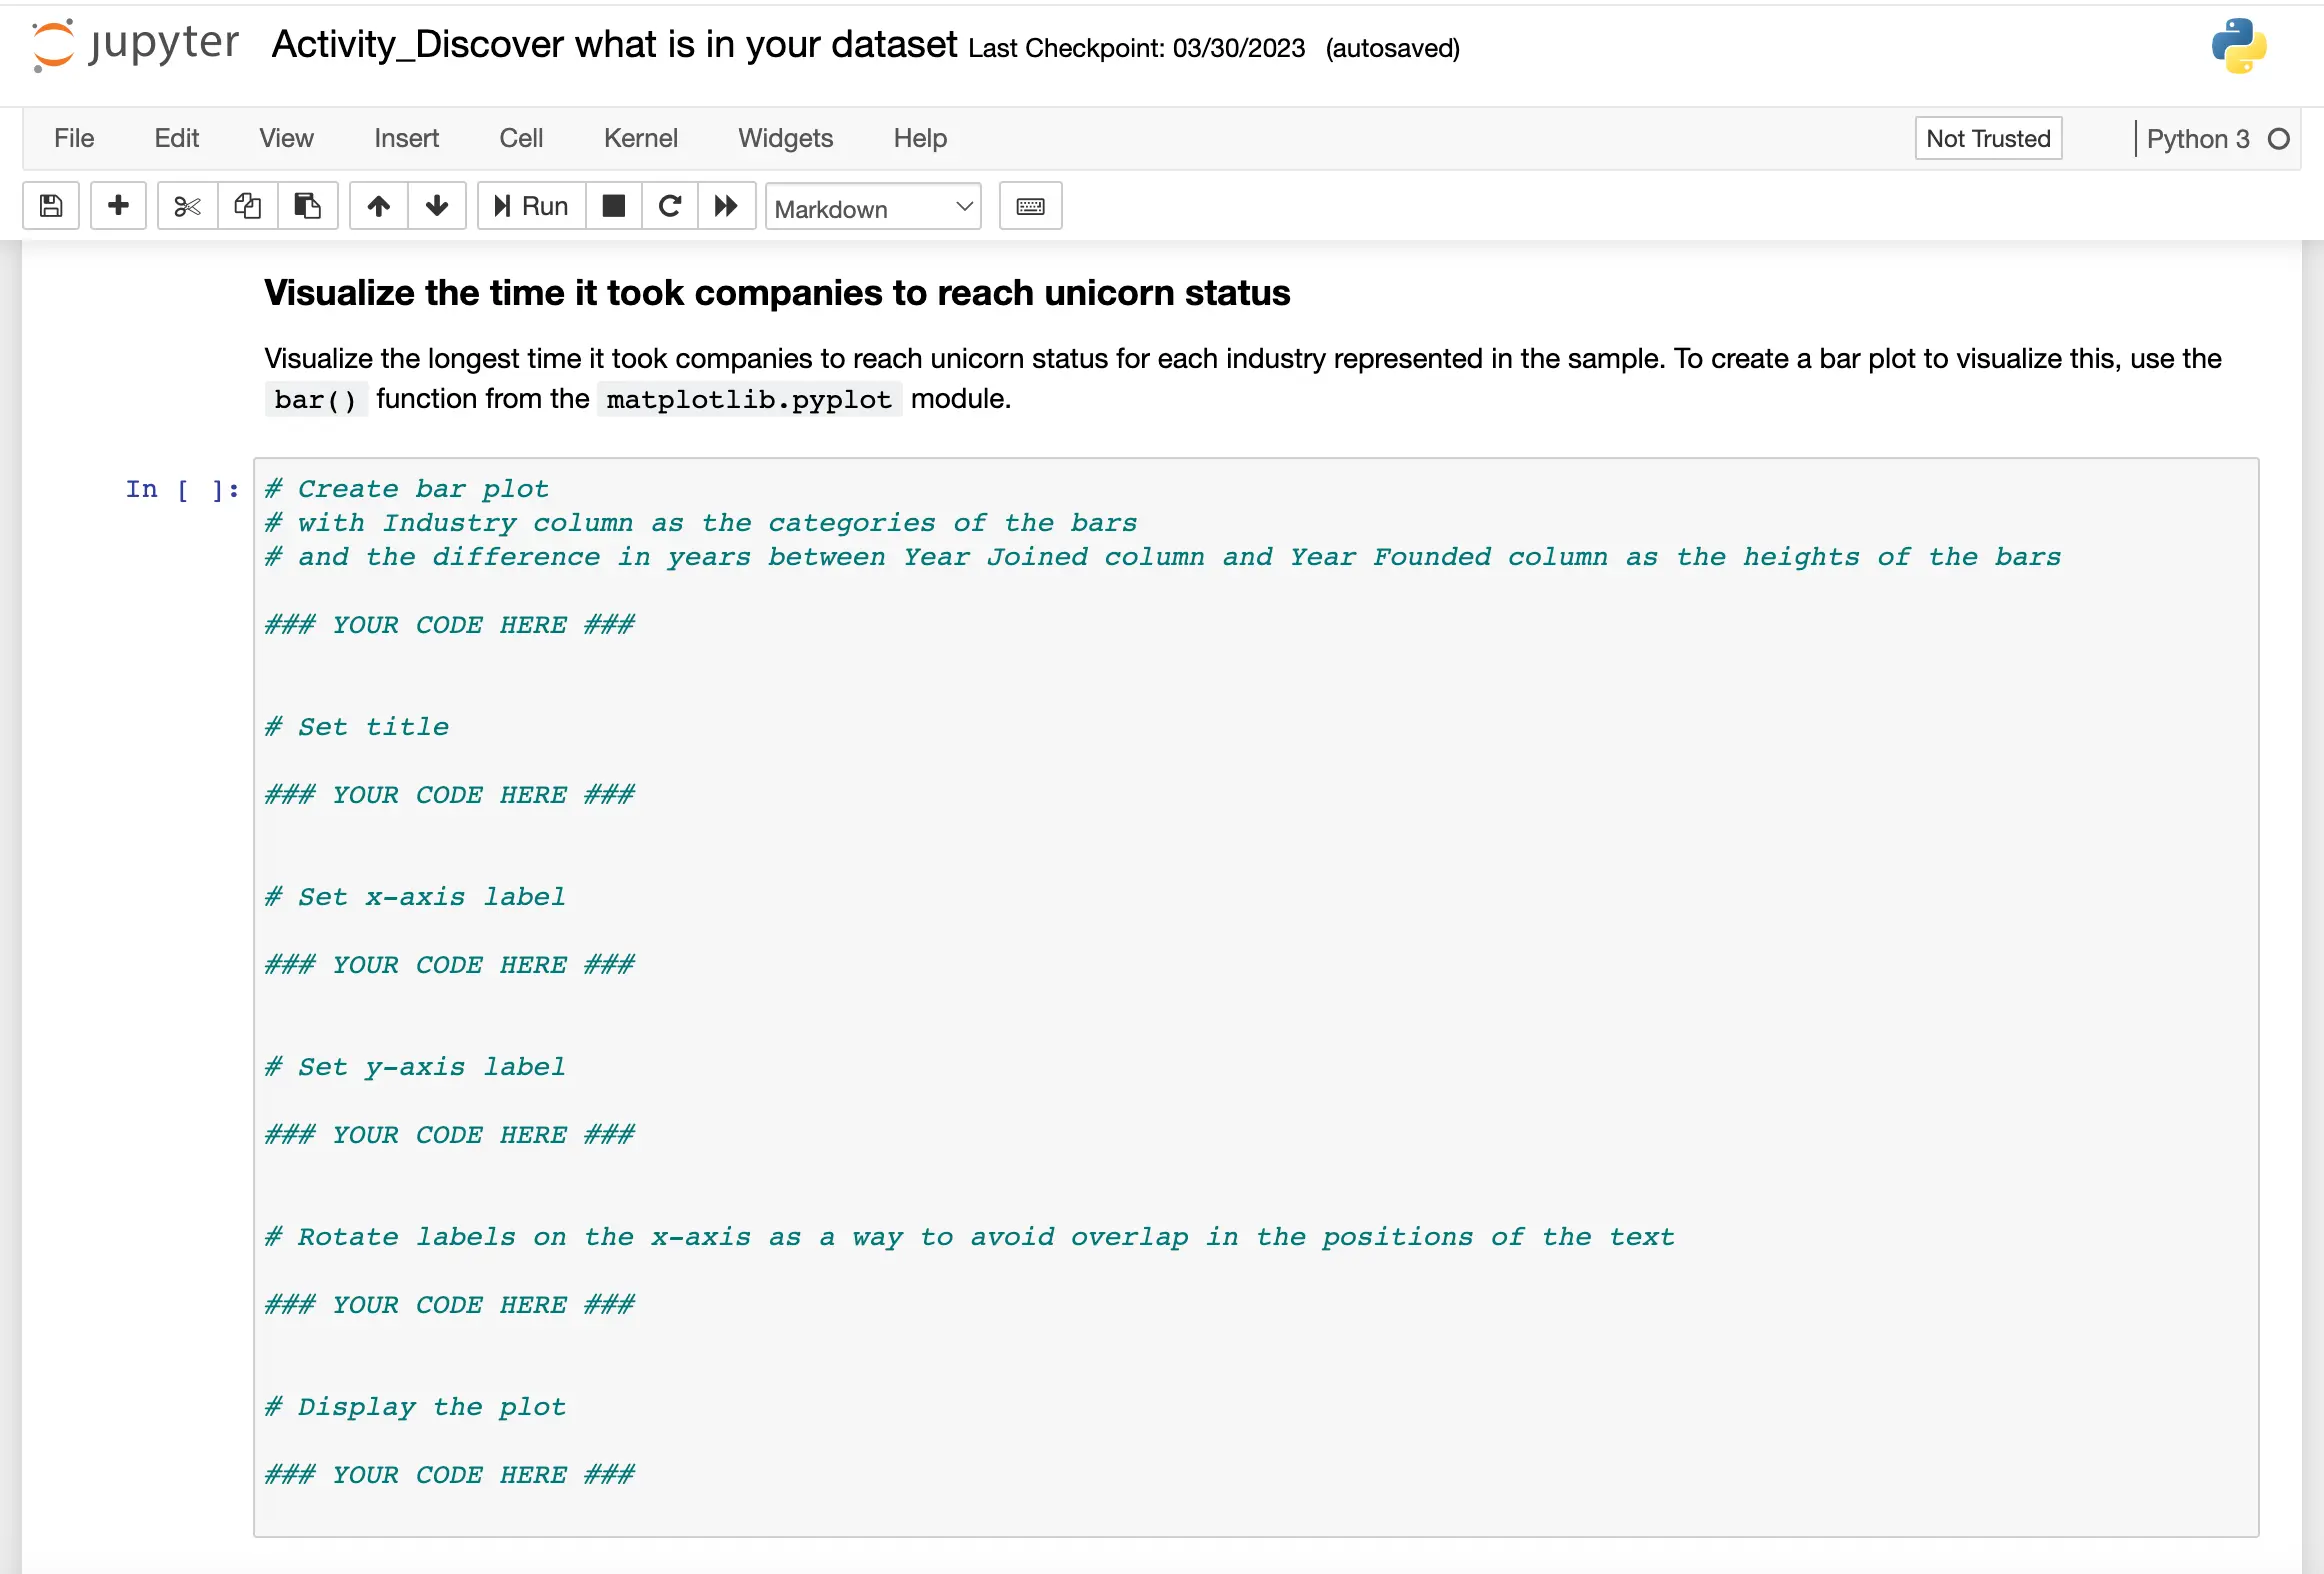Viewport: 2324px width, 1574px height.
Task: Insert a cell below with the plus icon
Action: pos(118,206)
